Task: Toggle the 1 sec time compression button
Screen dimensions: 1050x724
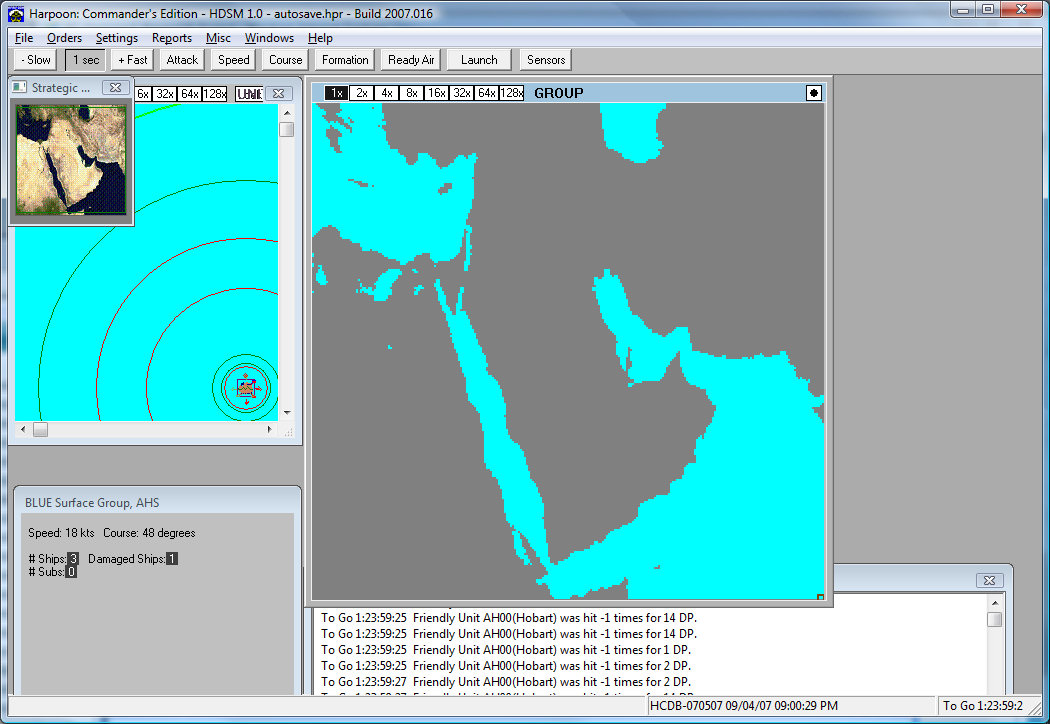Action: click(85, 60)
